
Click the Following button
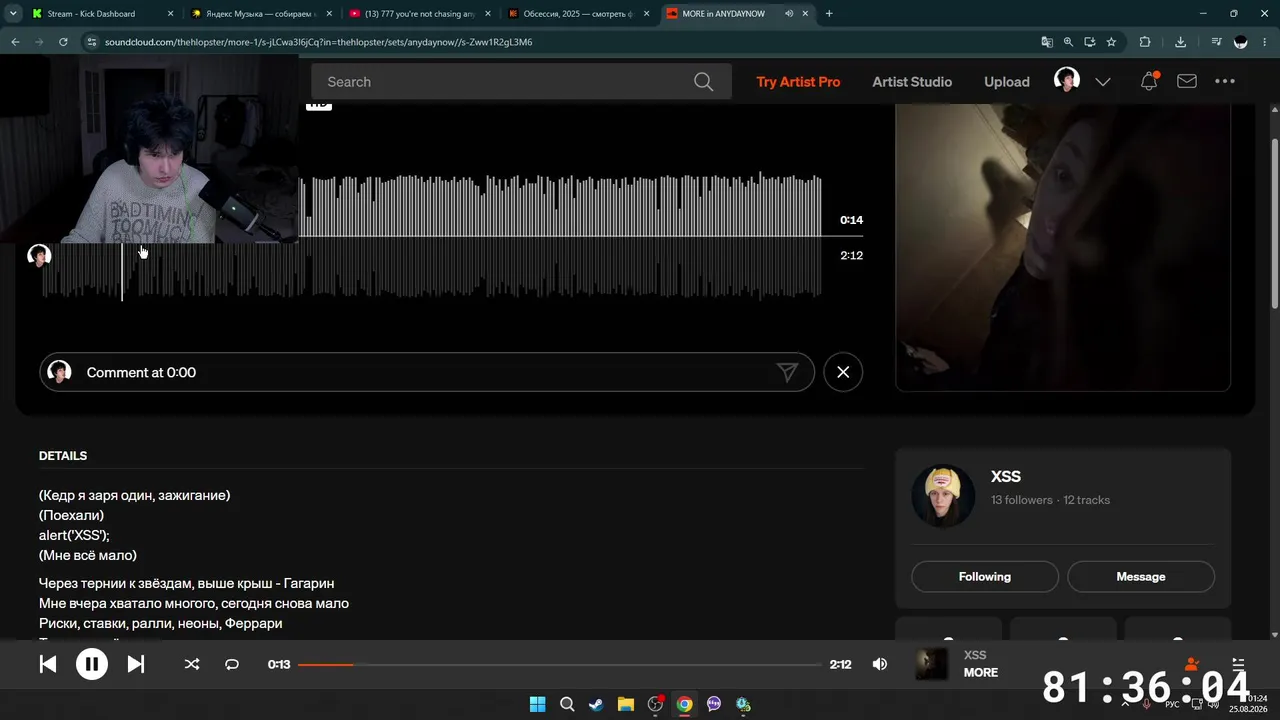click(985, 577)
